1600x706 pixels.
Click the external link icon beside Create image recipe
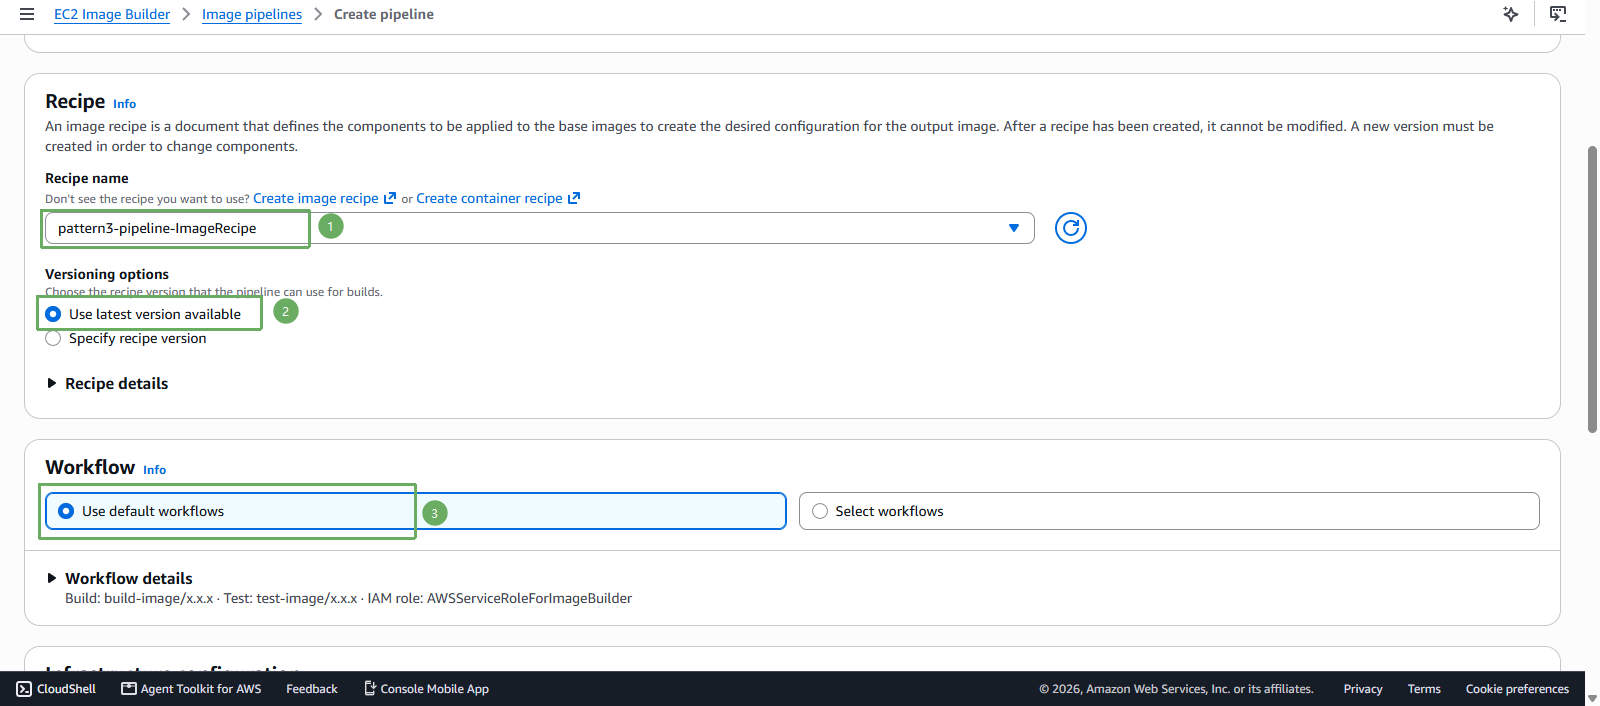pyautogui.click(x=390, y=198)
